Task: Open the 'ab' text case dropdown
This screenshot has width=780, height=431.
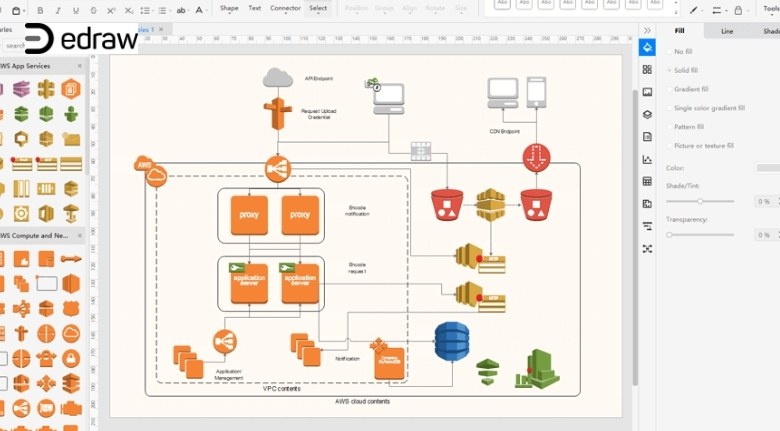Action: pyautogui.click(x=182, y=10)
